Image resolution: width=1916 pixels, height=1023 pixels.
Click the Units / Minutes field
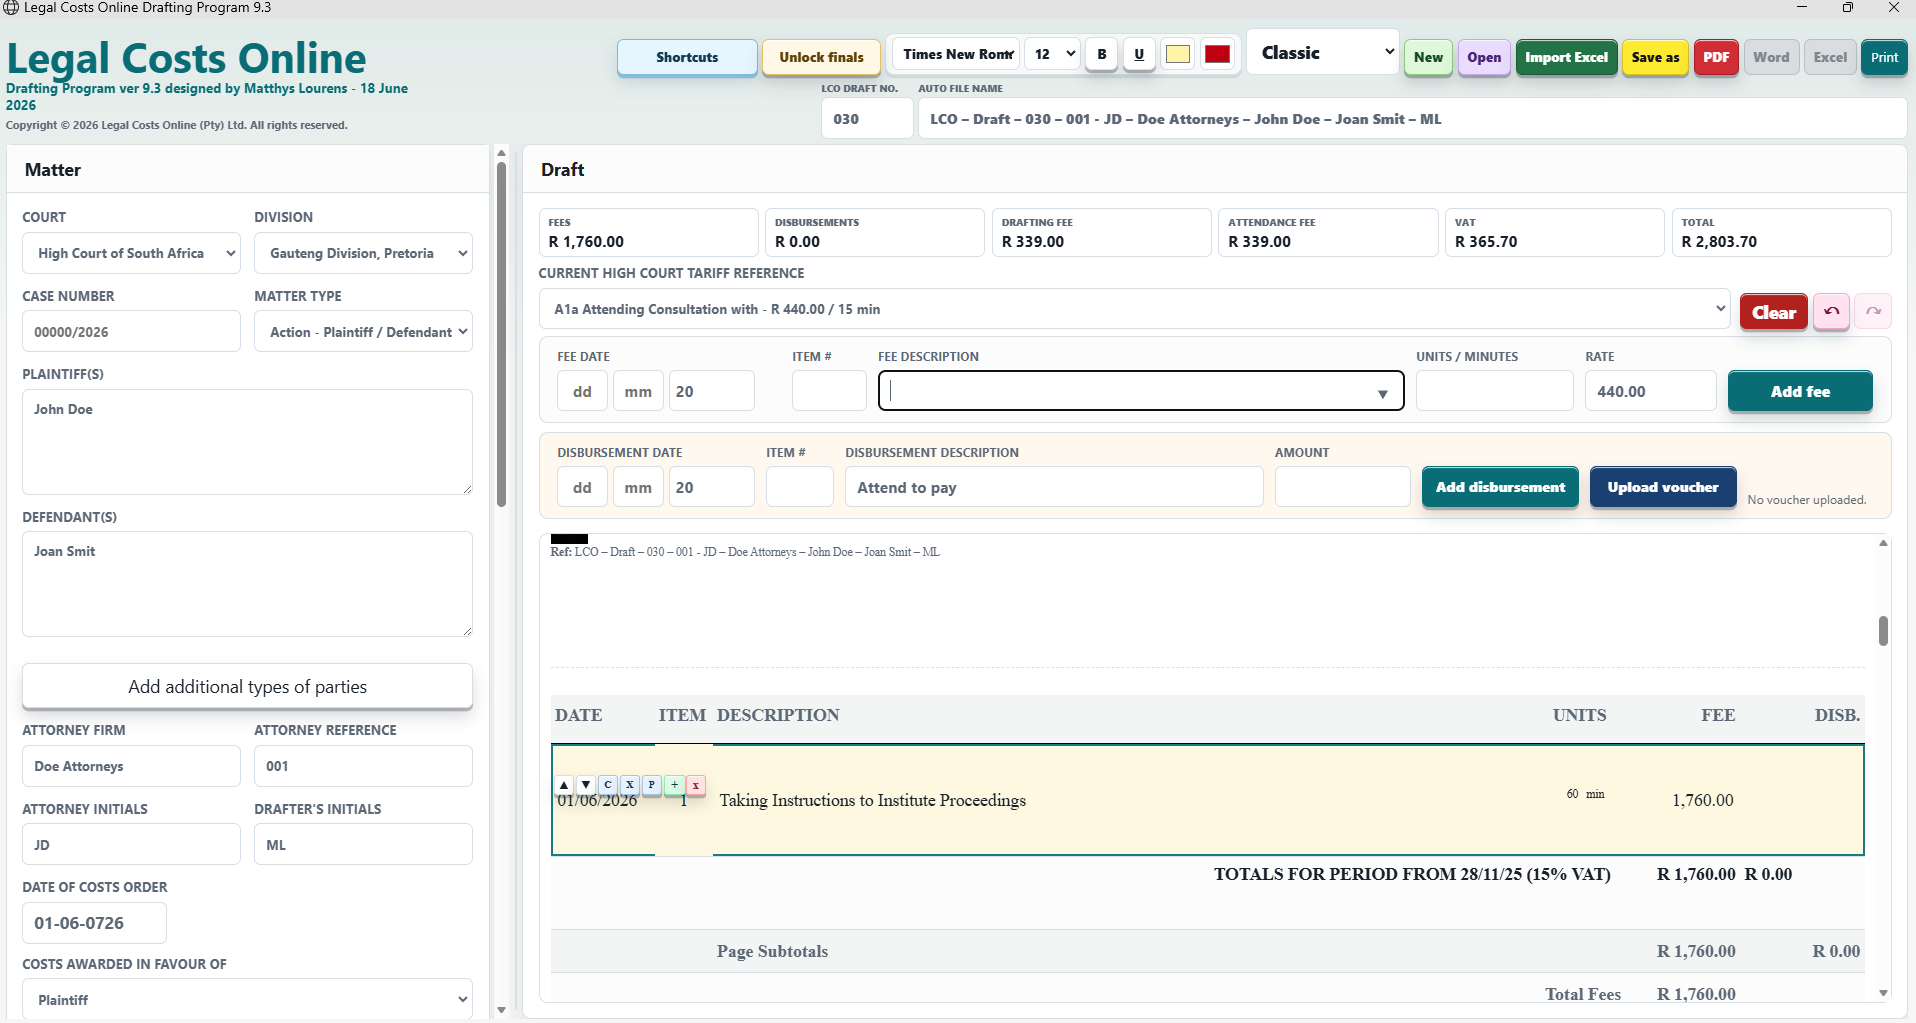1494,391
